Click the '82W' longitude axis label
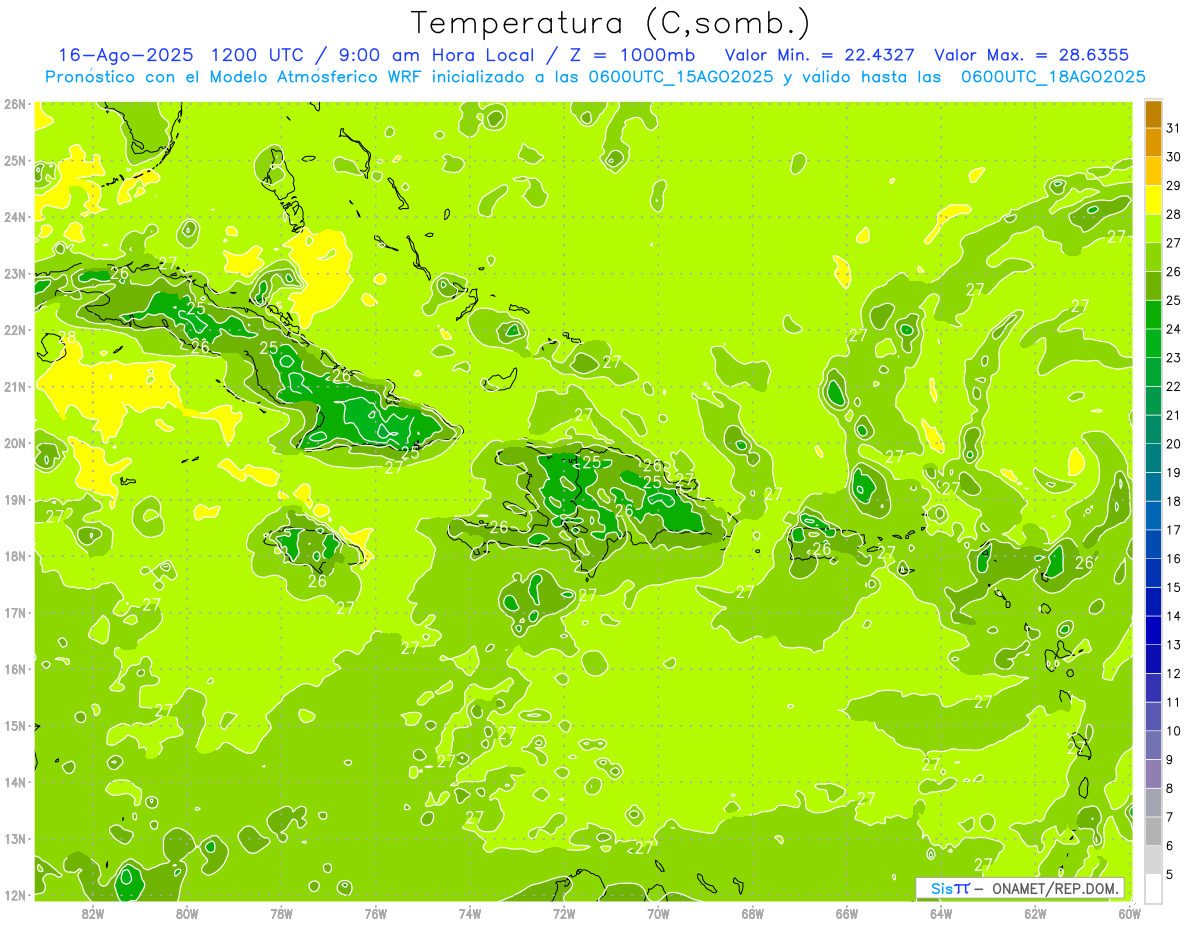 tap(93, 913)
